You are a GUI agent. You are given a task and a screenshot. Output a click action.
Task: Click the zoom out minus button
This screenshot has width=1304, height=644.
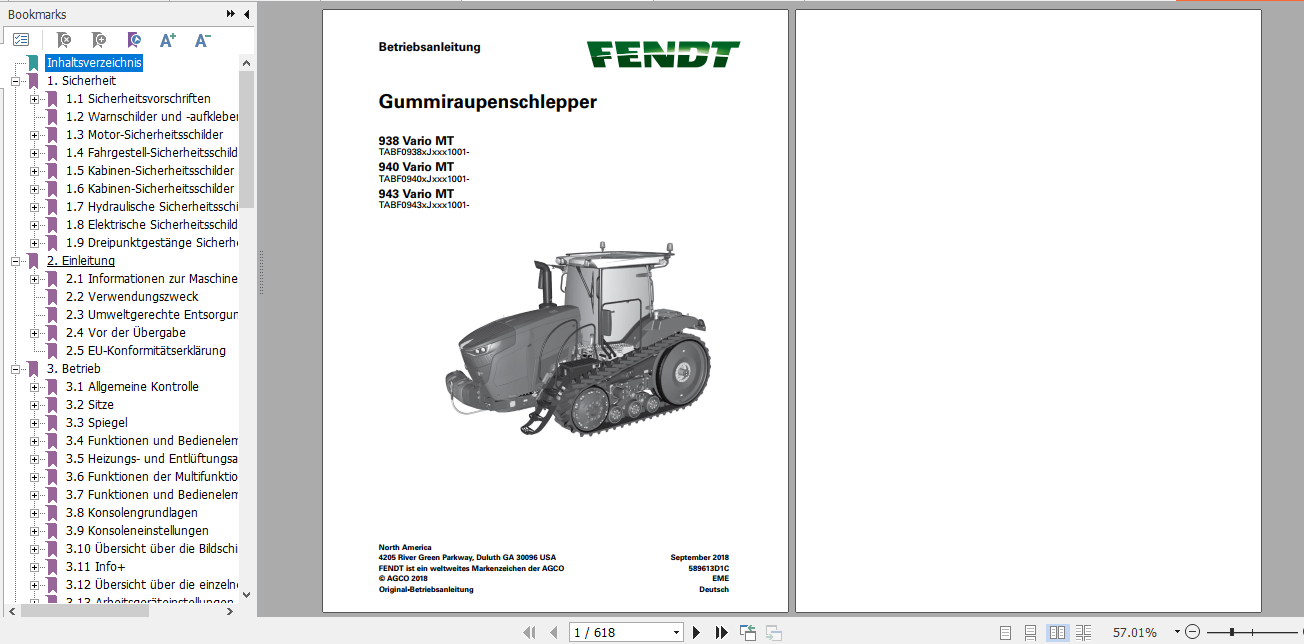[1192, 632]
